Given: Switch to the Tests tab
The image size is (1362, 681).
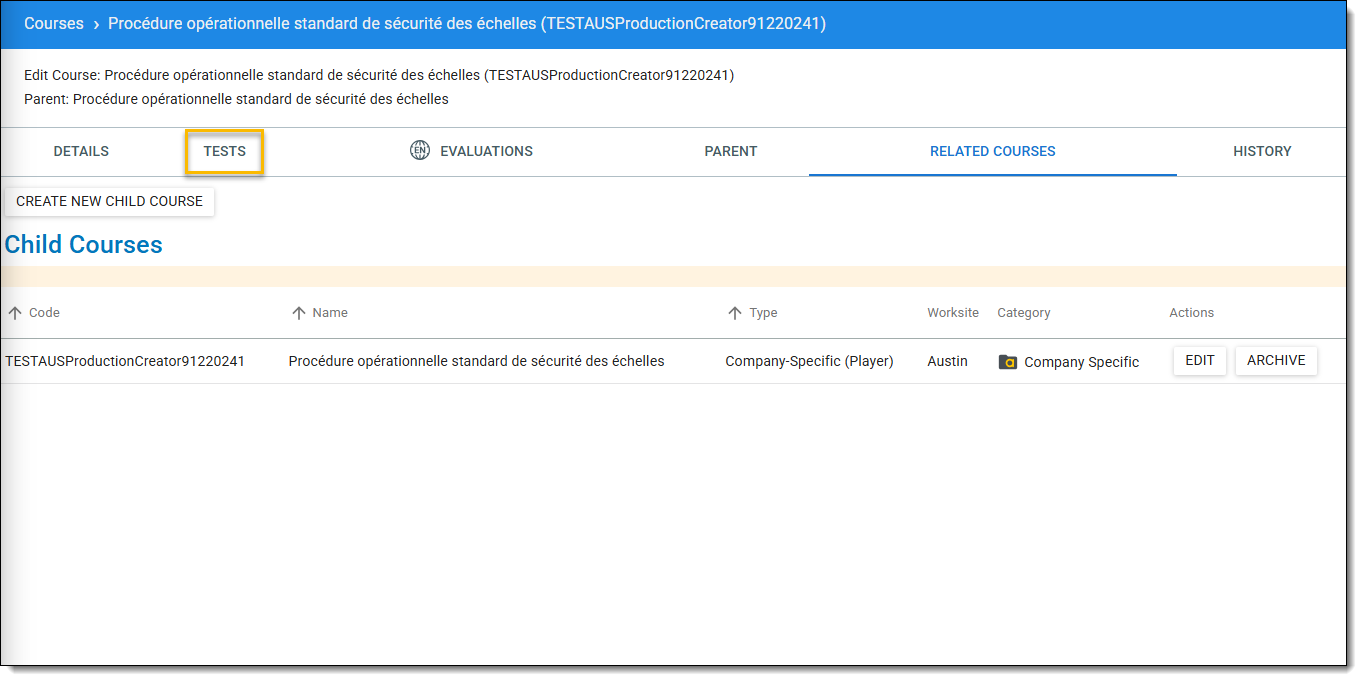Looking at the screenshot, I should click(x=224, y=152).
